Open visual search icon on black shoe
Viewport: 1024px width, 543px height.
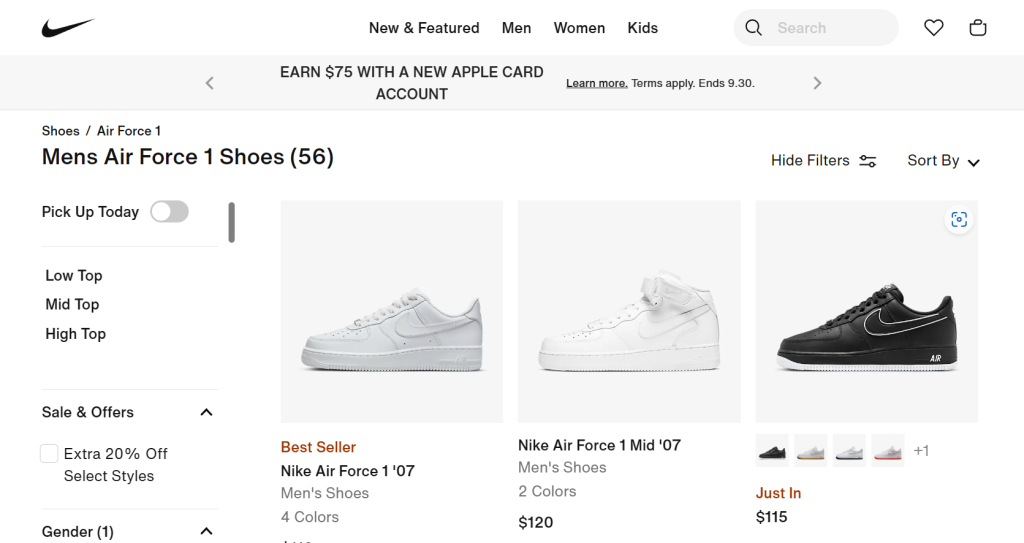959,220
